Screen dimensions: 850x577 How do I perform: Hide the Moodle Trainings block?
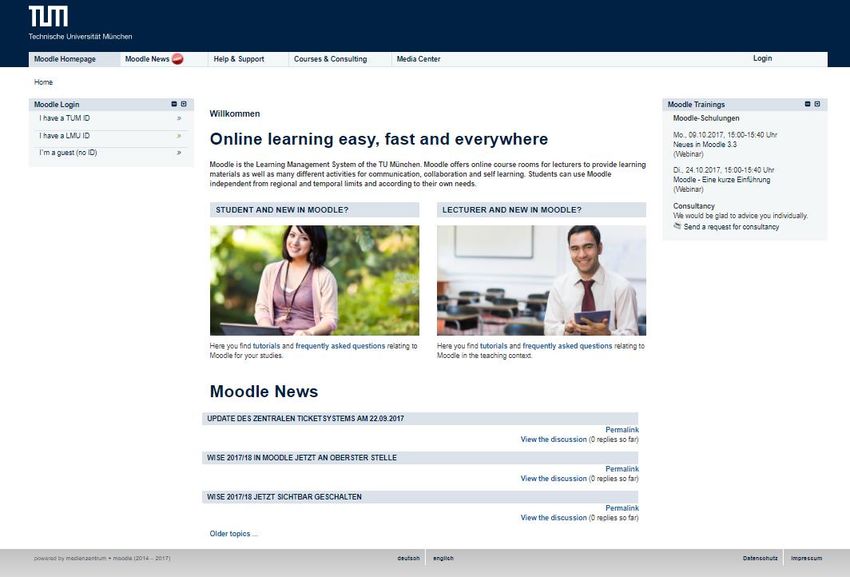click(807, 104)
